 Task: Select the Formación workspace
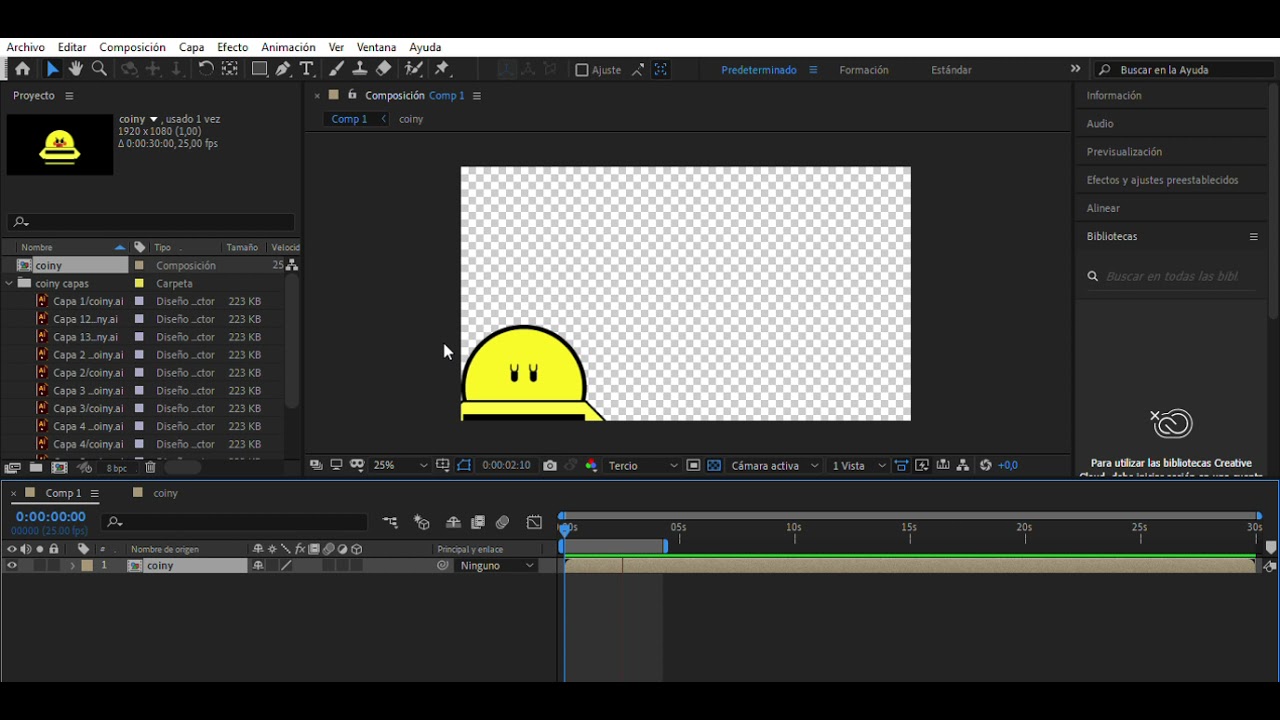click(x=864, y=70)
